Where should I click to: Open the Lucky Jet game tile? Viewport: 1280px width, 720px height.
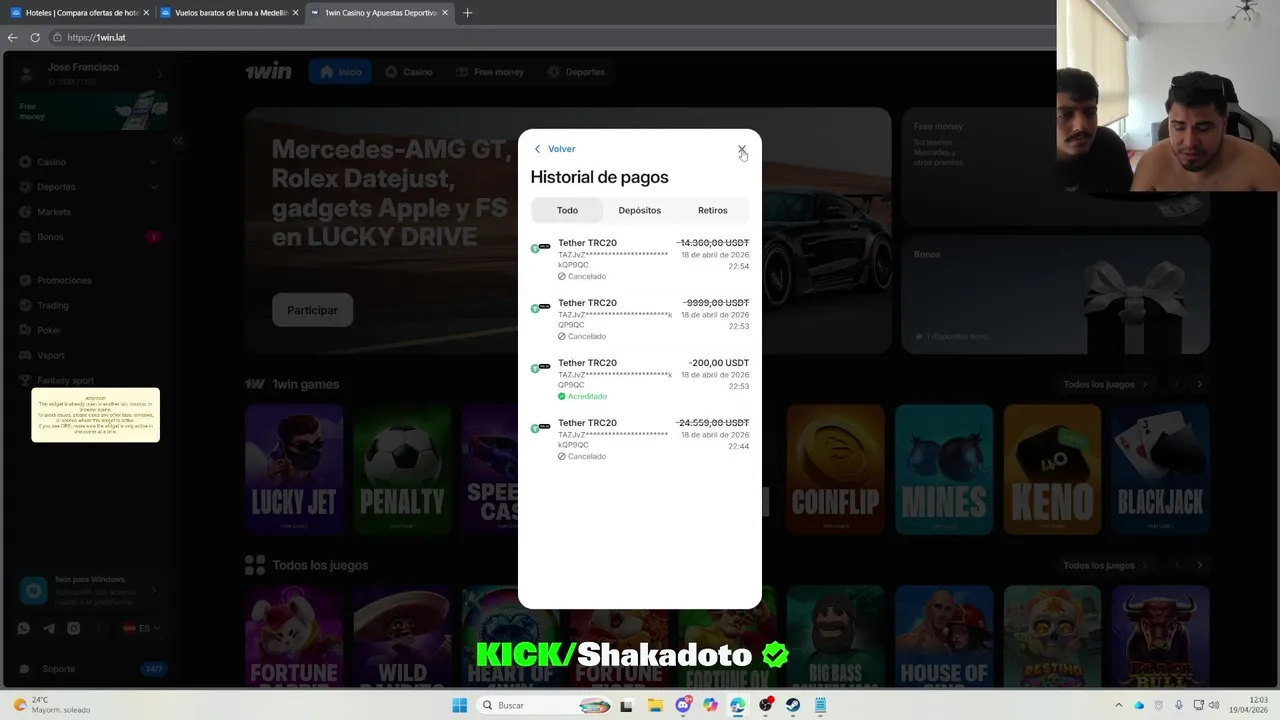(x=293, y=470)
